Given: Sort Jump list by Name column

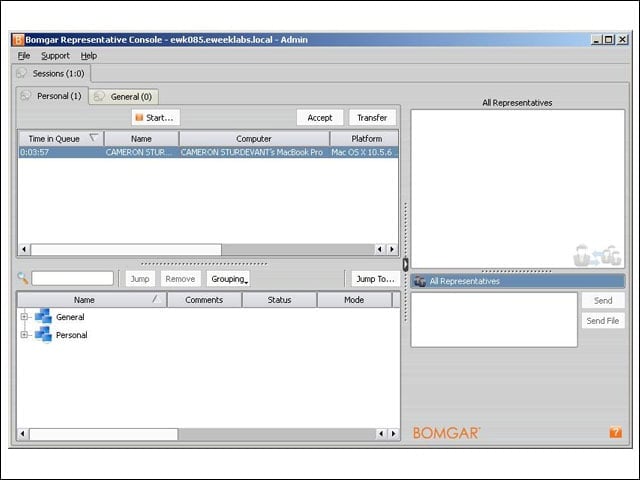Looking at the screenshot, I should pos(92,300).
